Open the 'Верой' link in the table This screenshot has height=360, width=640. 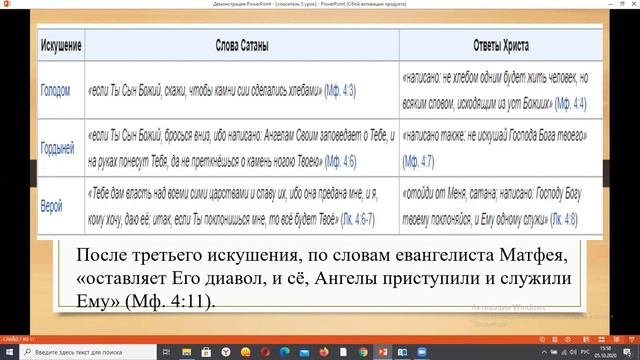click(x=51, y=206)
